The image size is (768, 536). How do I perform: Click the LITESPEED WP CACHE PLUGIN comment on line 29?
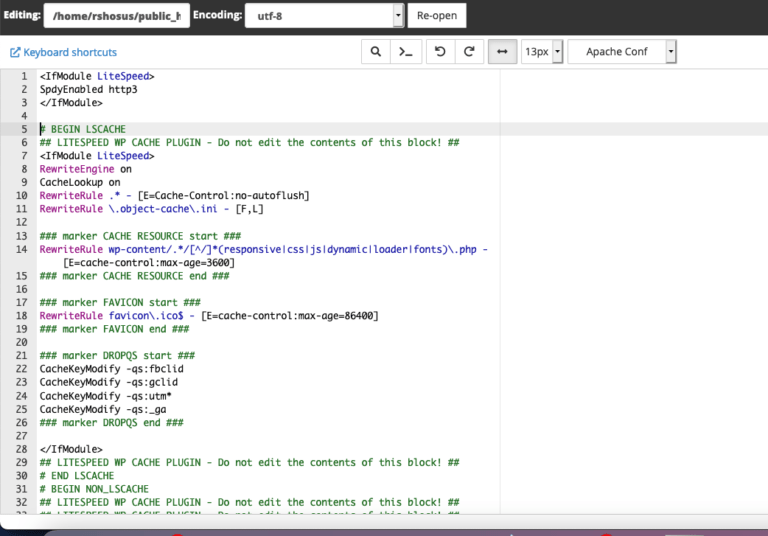point(249,463)
